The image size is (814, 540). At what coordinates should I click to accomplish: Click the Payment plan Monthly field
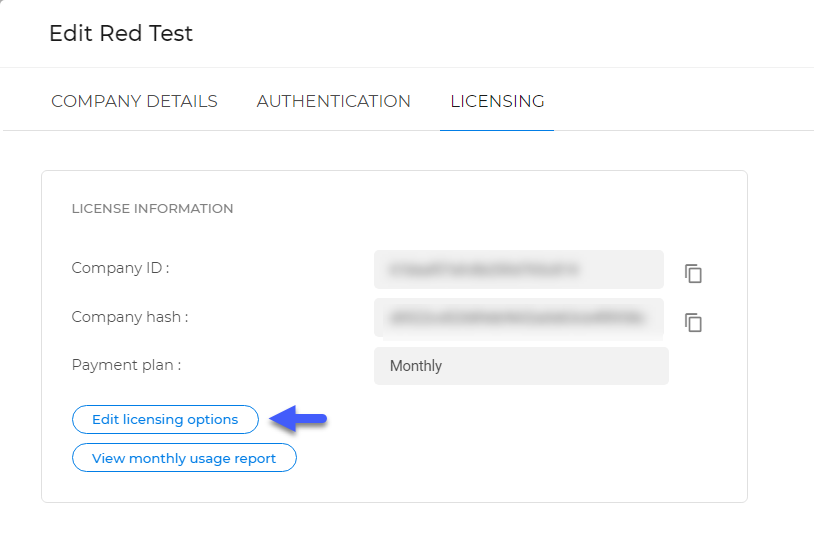[521, 366]
